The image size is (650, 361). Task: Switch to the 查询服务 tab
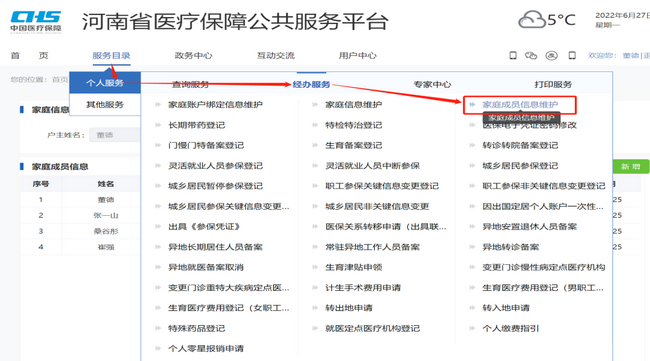tap(190, 85)
